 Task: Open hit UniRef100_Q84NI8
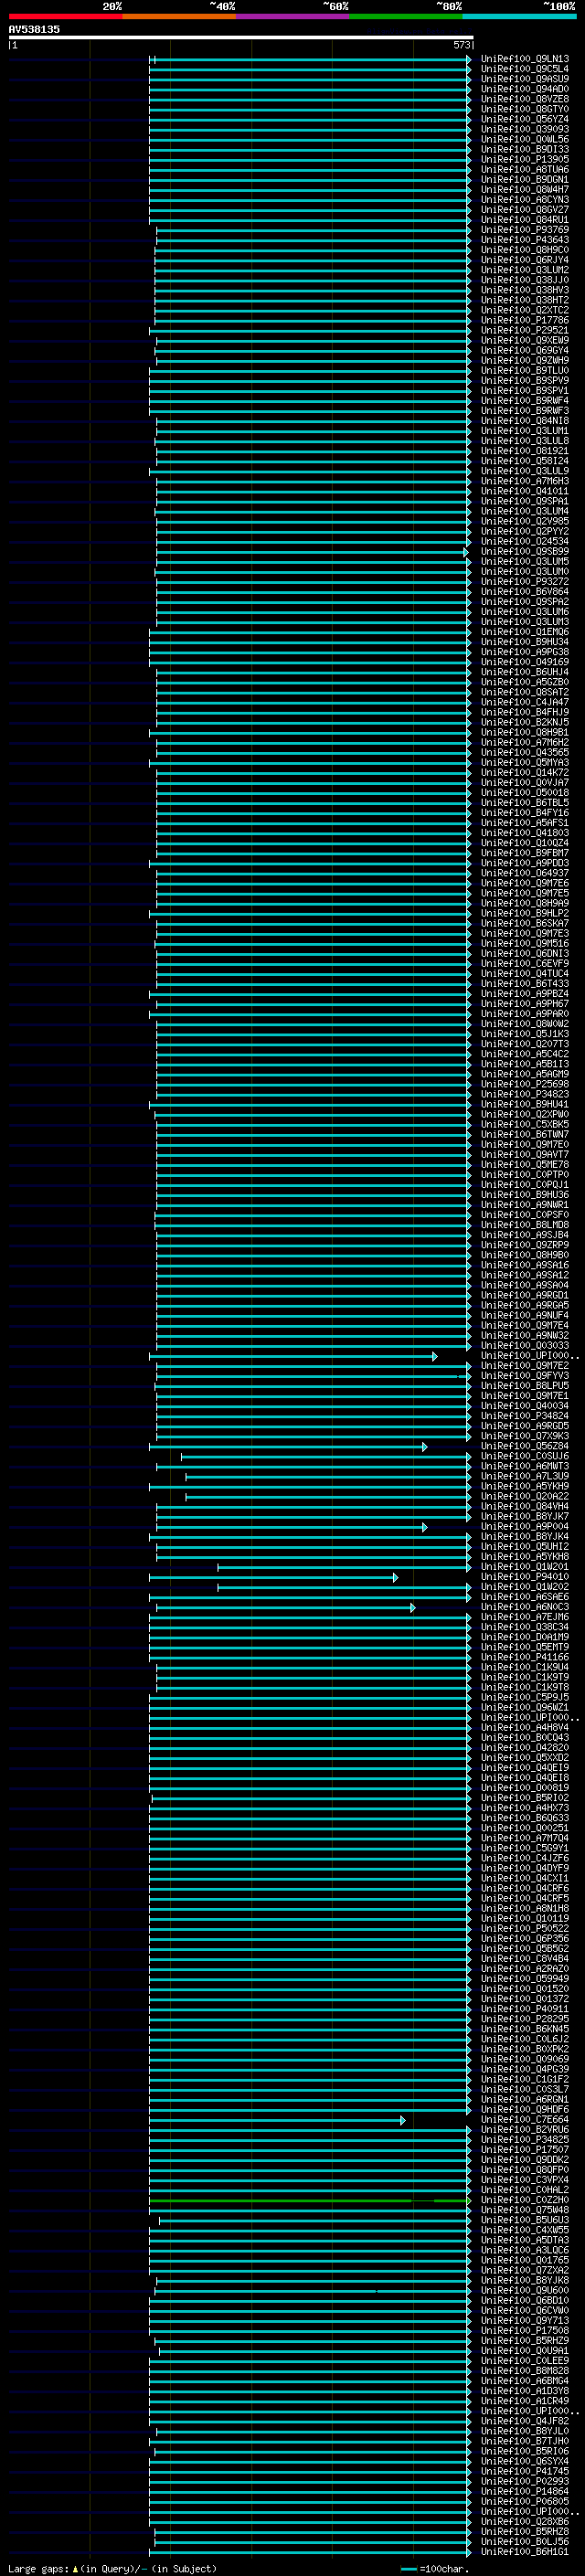524,421
